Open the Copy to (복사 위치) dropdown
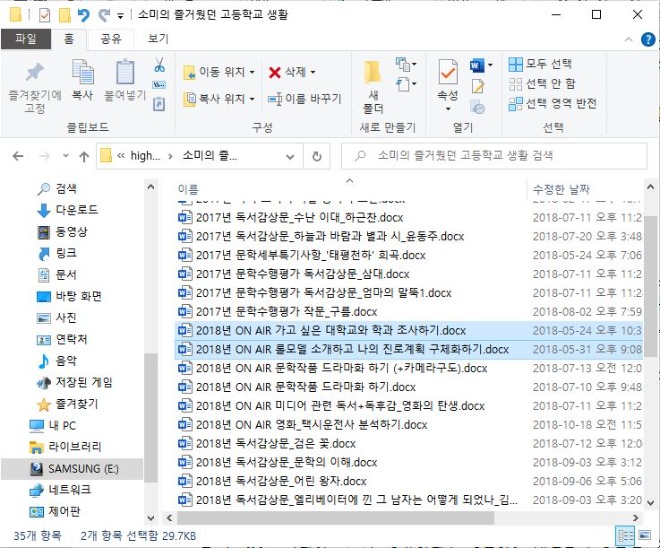 220,99
